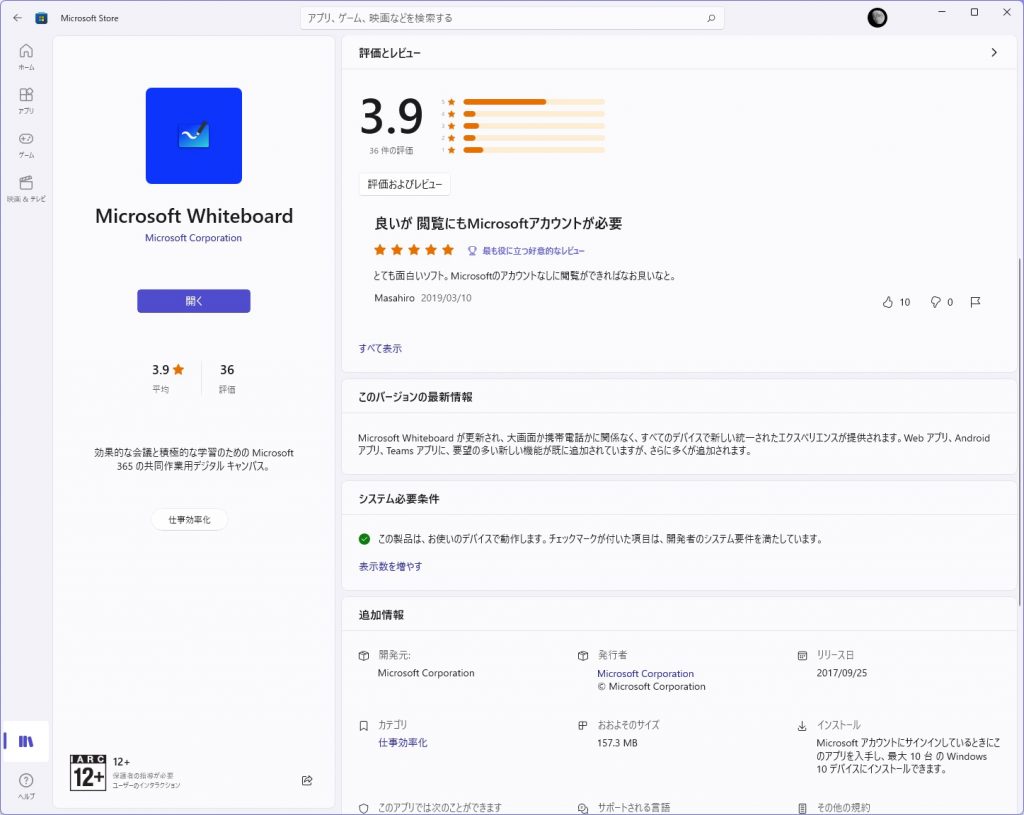1024x815 pixels.
Task: Like Masahiro's review with thumbs up
Action: (888, 301)
